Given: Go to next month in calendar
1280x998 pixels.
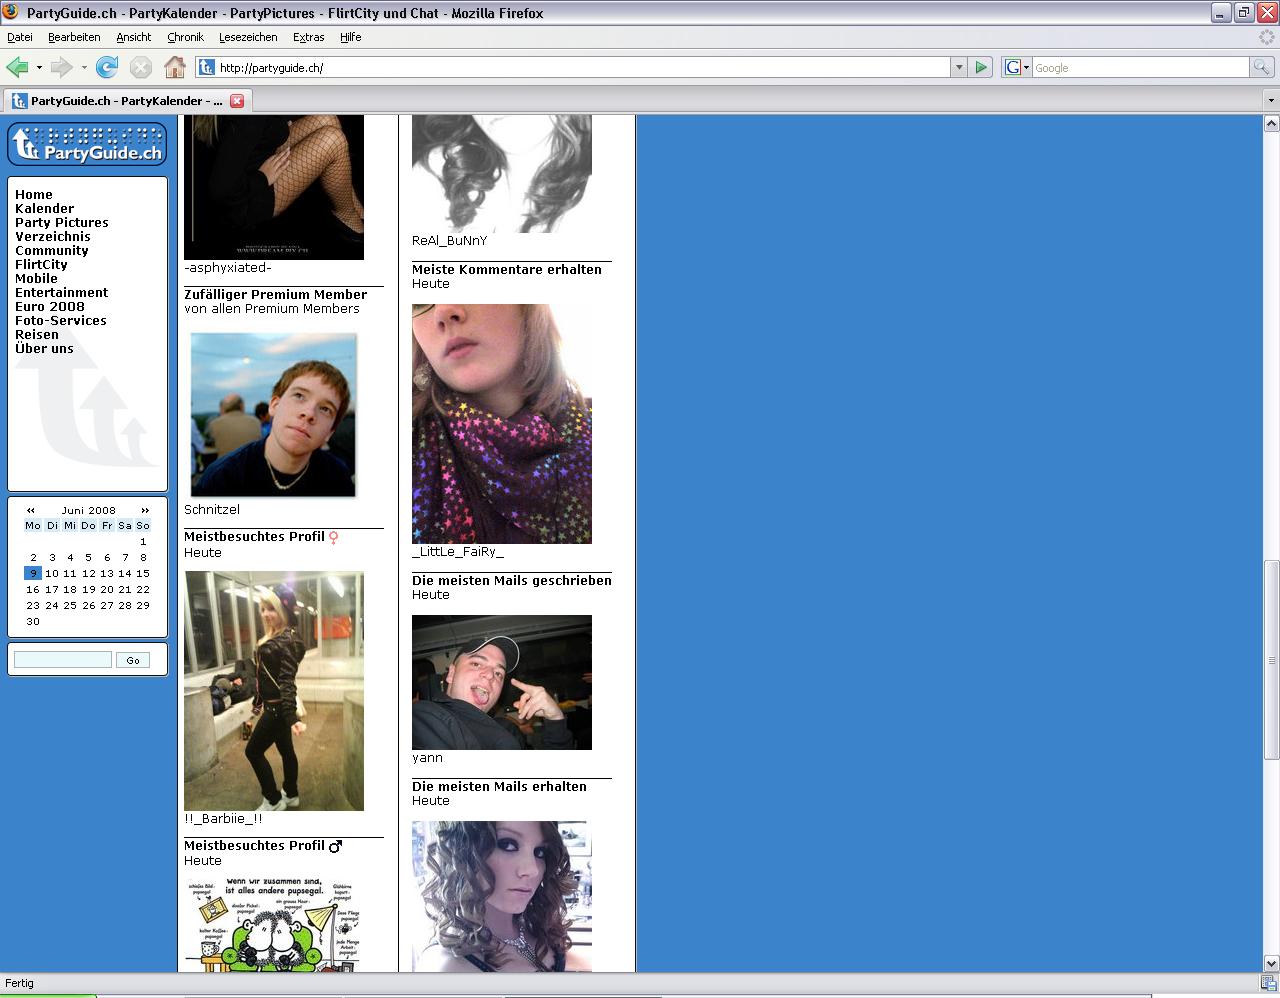Looking at the screenshot, I should pyautogui.click(x=145, y=510).
